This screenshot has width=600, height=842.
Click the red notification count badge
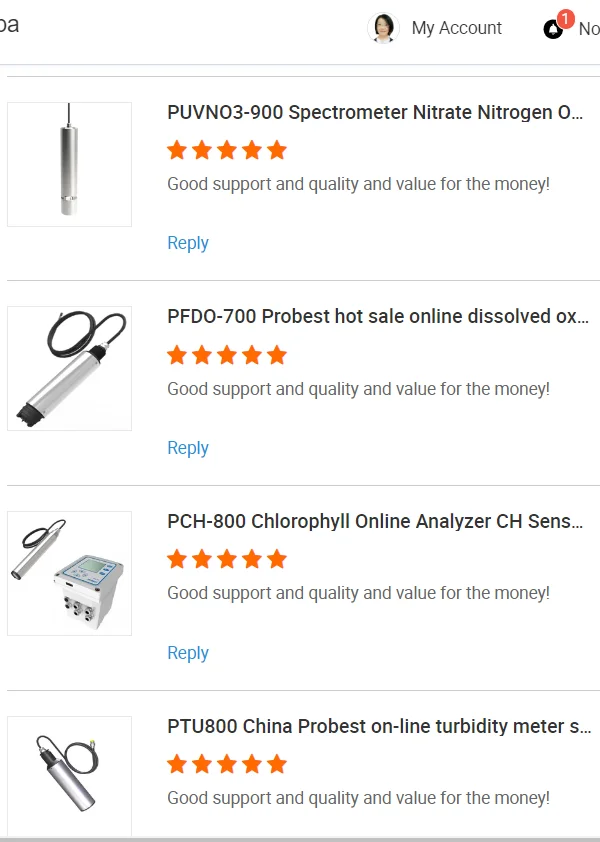pyautogui.click(x=565, y=19)
